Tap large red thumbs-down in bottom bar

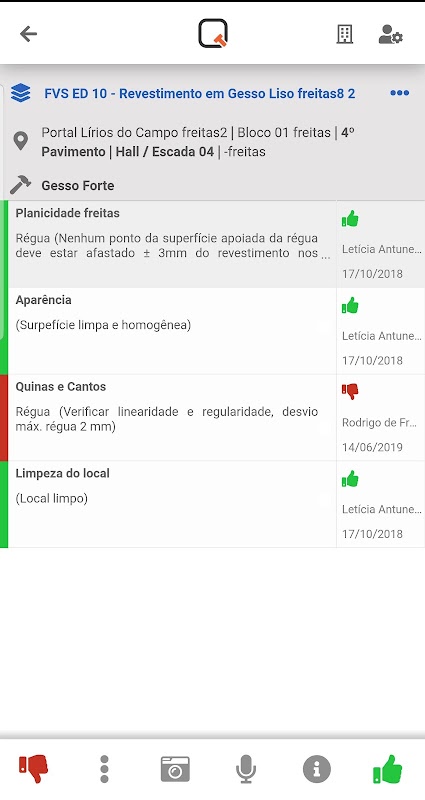pyautogui.click(x=34, y=768)
